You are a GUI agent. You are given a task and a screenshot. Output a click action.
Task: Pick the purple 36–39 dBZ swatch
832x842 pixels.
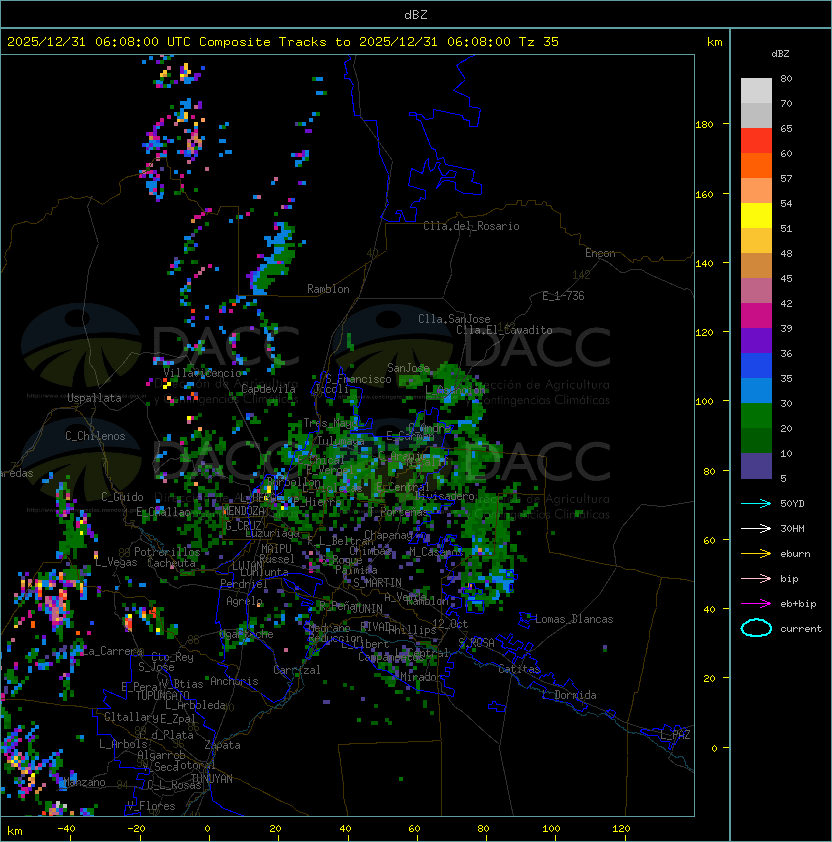[x=756, y=341]
